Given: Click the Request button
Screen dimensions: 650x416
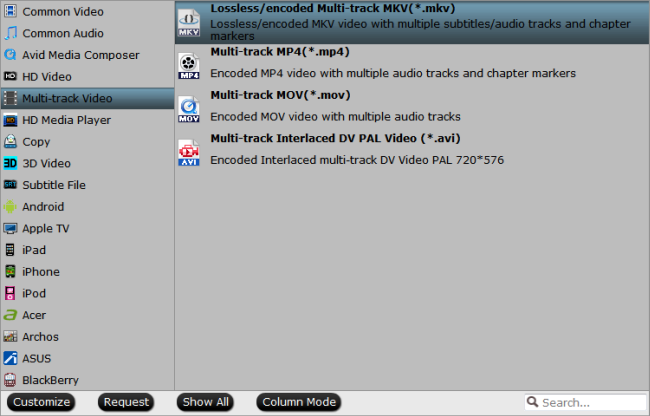Looking at the screenshot, I should click(x=126, y=402).
